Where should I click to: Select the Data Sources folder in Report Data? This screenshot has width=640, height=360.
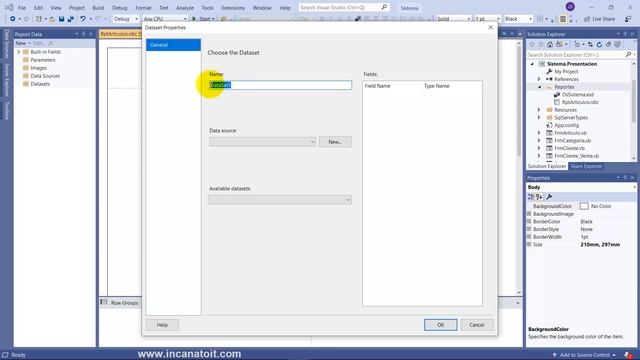[x=45, y=76]
